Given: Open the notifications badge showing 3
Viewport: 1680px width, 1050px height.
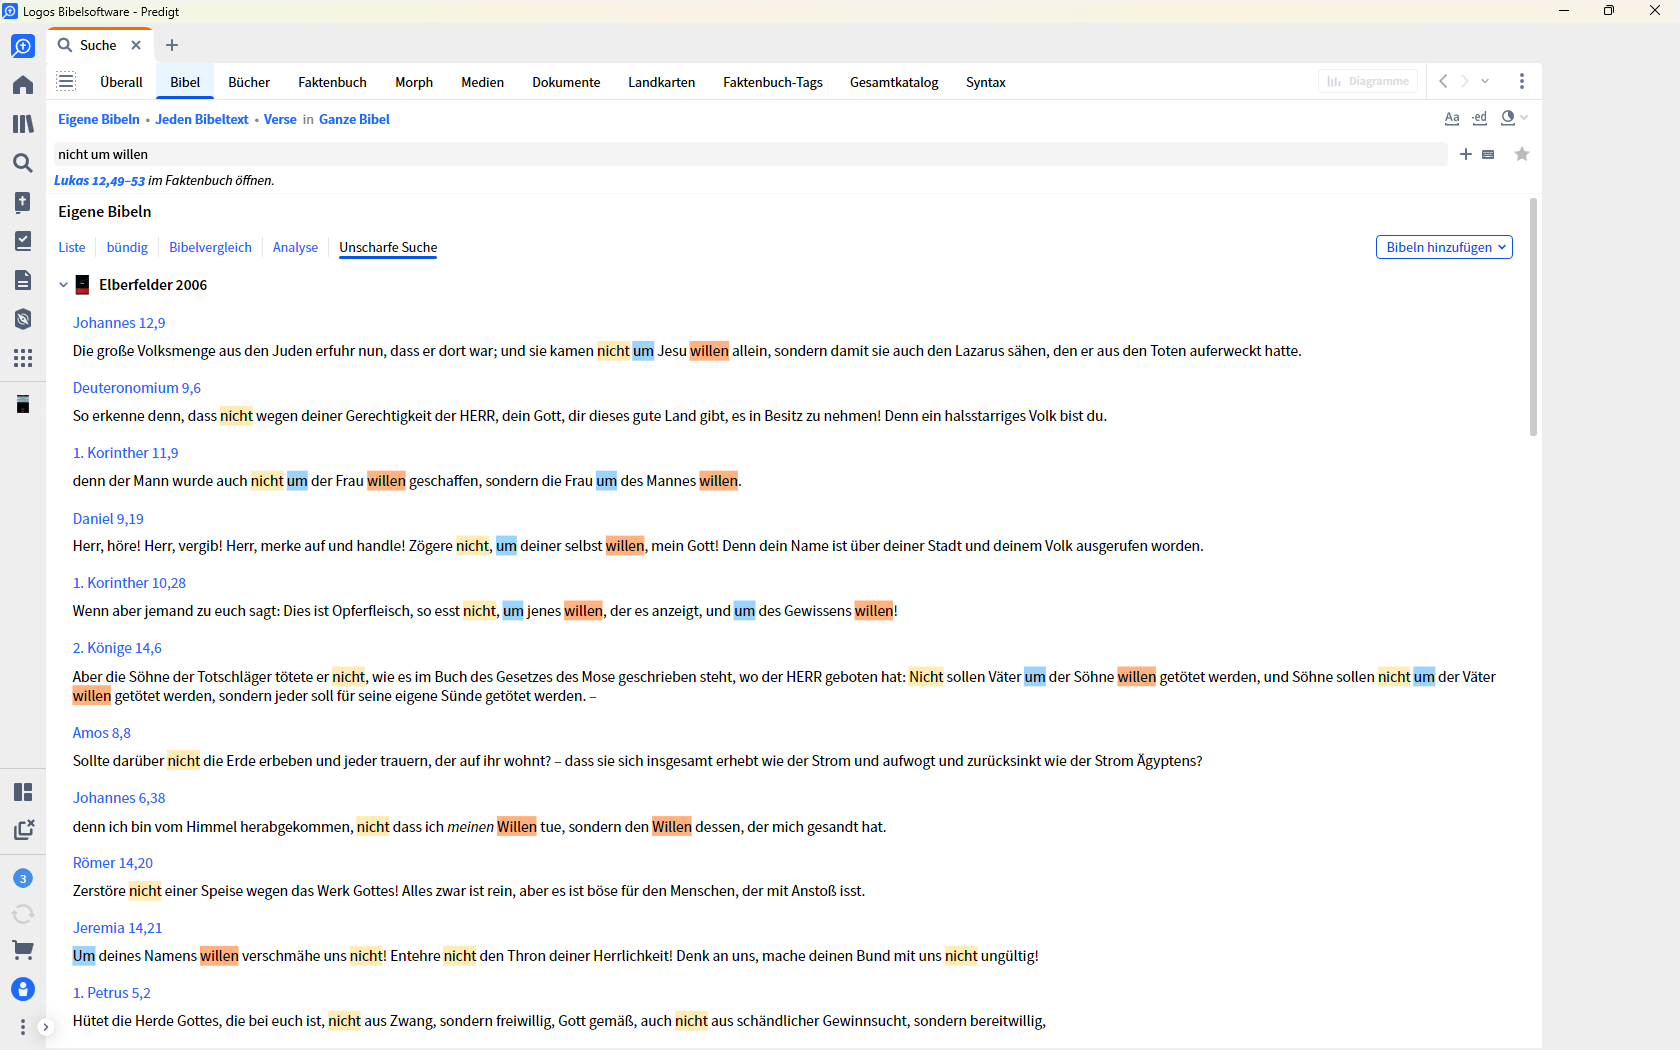Looking at the screenshot, I should coord(23,878).
